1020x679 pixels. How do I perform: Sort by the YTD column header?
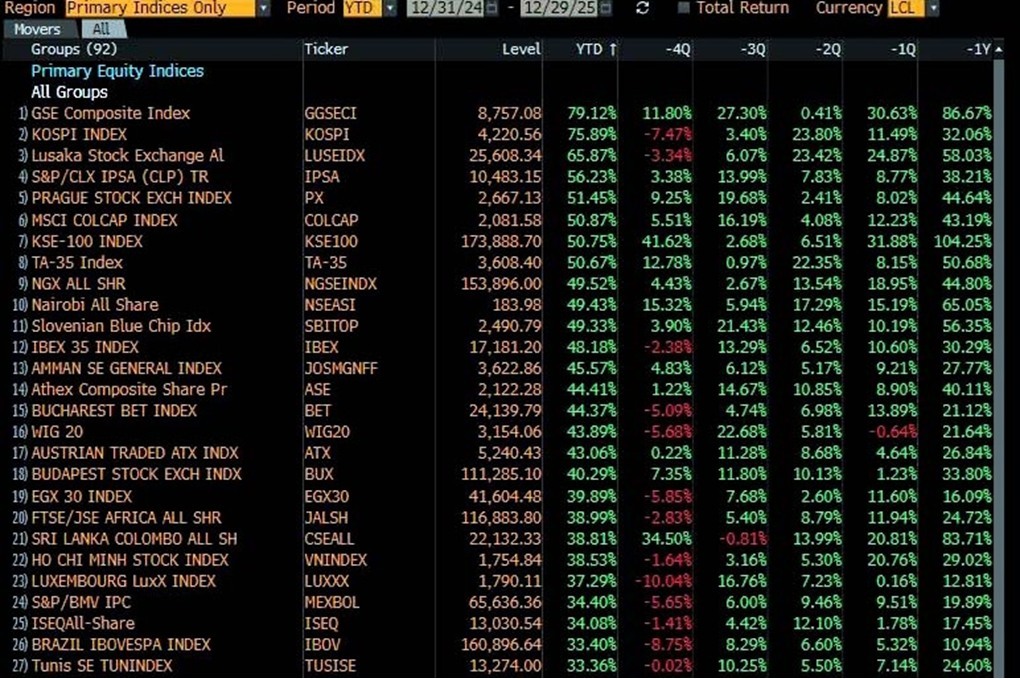(x=596, y=49)
